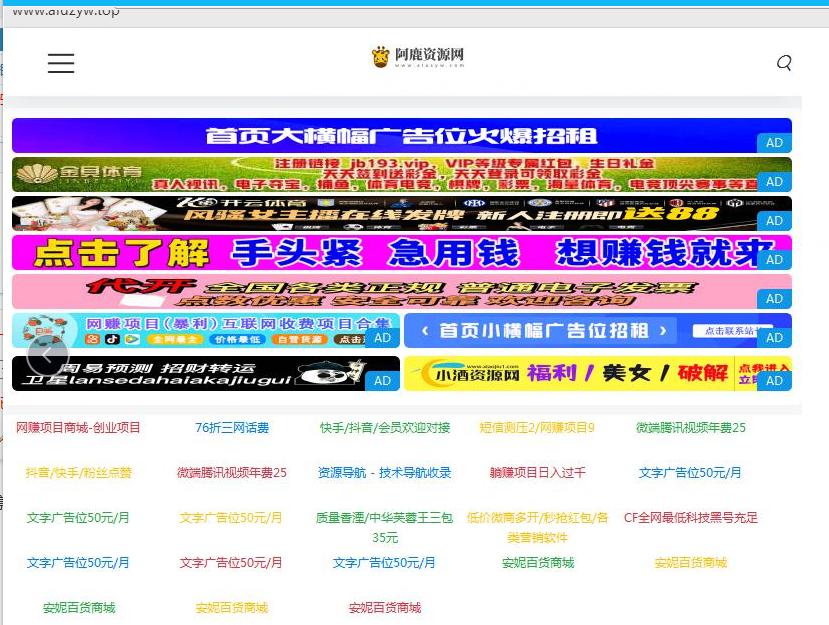
Task: Open link 资源导航 - 技术导航收录
Action: point(384,473)
